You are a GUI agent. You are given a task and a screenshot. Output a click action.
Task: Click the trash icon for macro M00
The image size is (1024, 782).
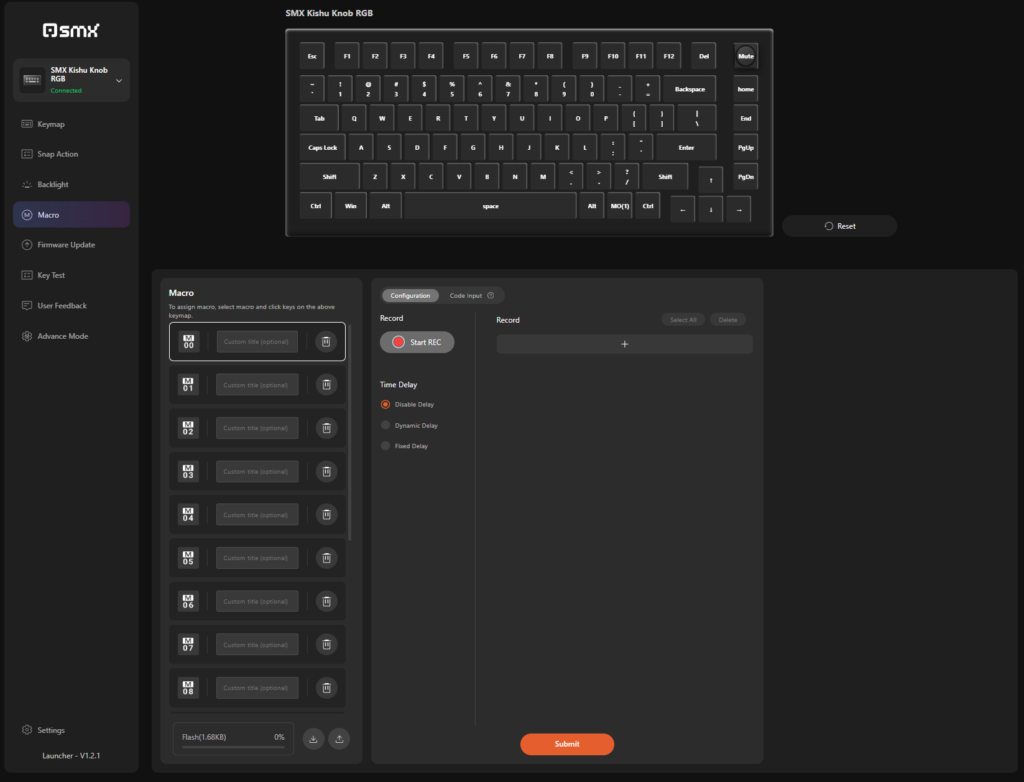326,342
